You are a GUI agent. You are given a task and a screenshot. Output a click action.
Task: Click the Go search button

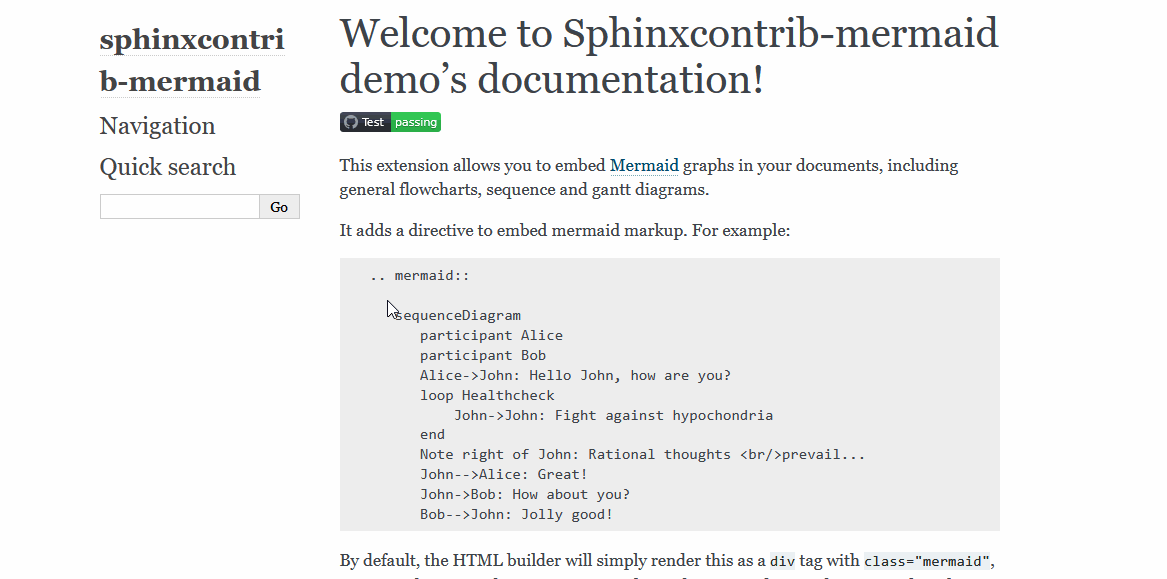pos(279,206)
